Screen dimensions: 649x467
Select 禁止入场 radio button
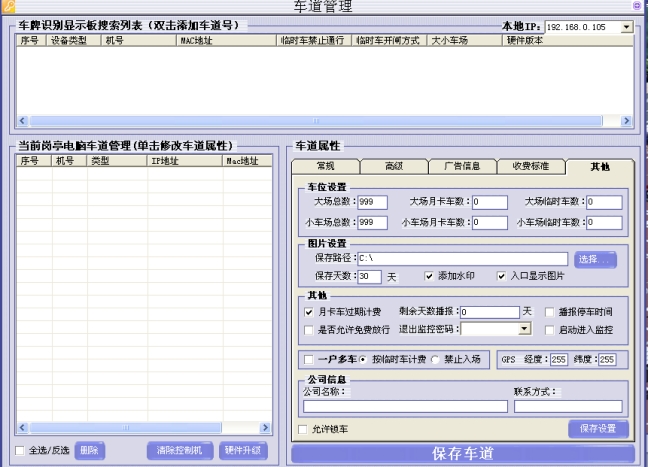pos(435,360)
